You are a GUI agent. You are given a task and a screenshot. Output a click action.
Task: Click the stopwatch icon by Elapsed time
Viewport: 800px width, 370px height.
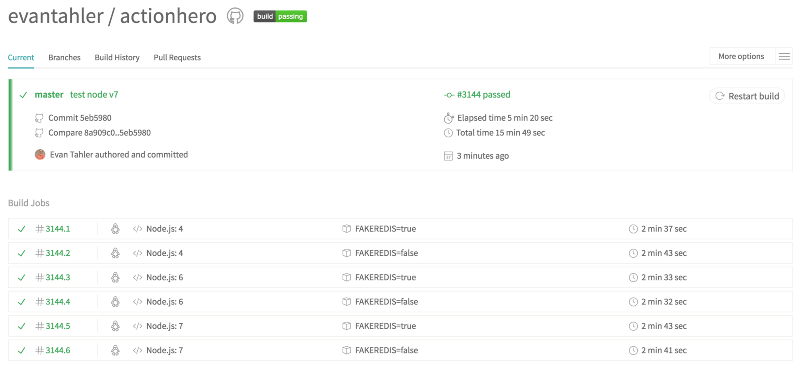tap(448, 118)
